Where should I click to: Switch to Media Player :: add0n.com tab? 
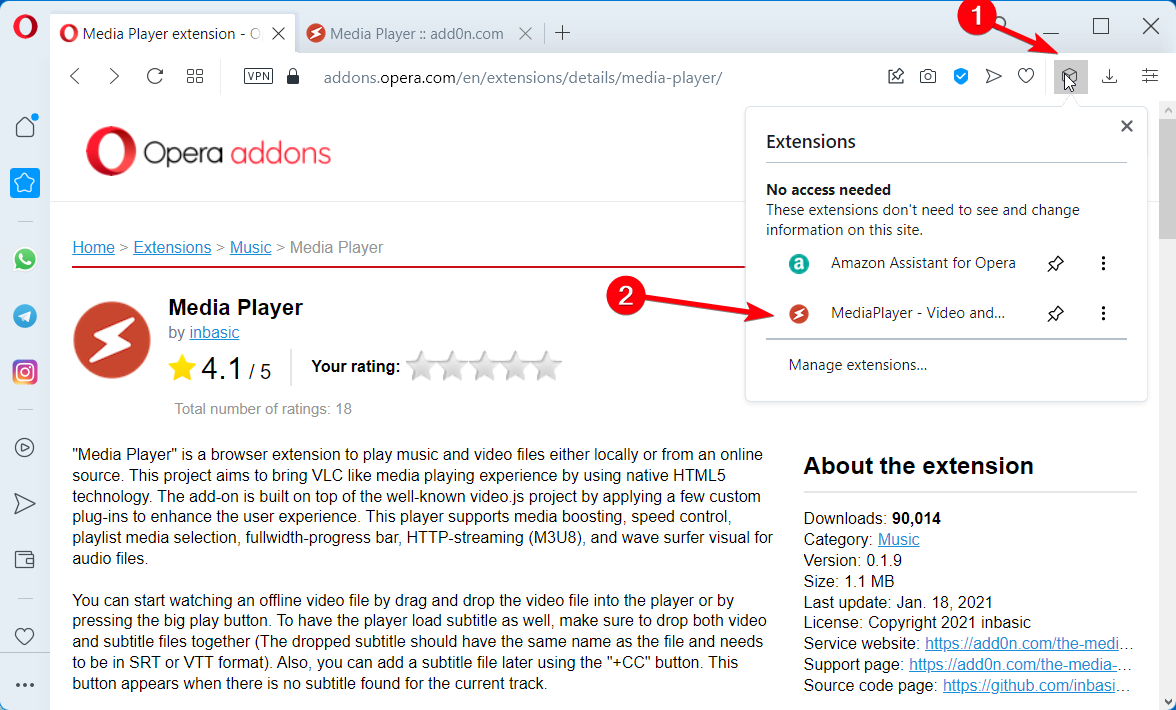pos(416,33)
